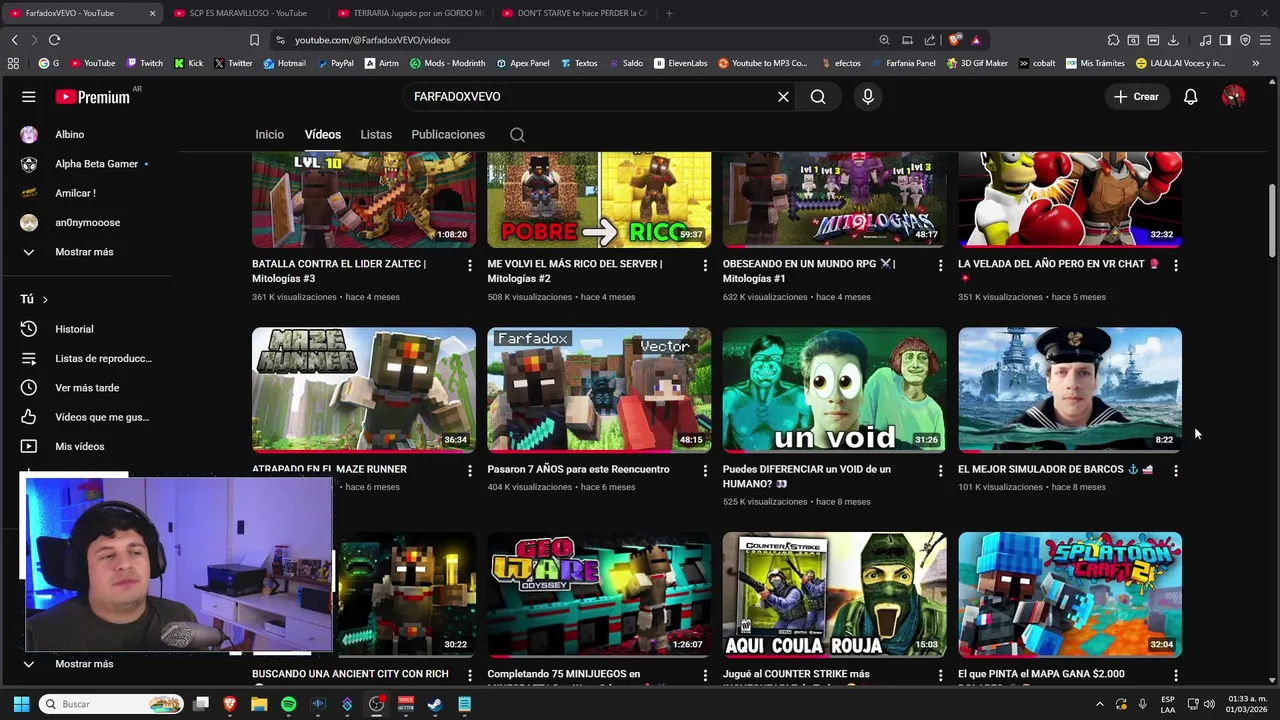The height and width of the screenshot is (720, 1280).
Task: Open new browser tab plus button
Action: (x=669, y=13)
